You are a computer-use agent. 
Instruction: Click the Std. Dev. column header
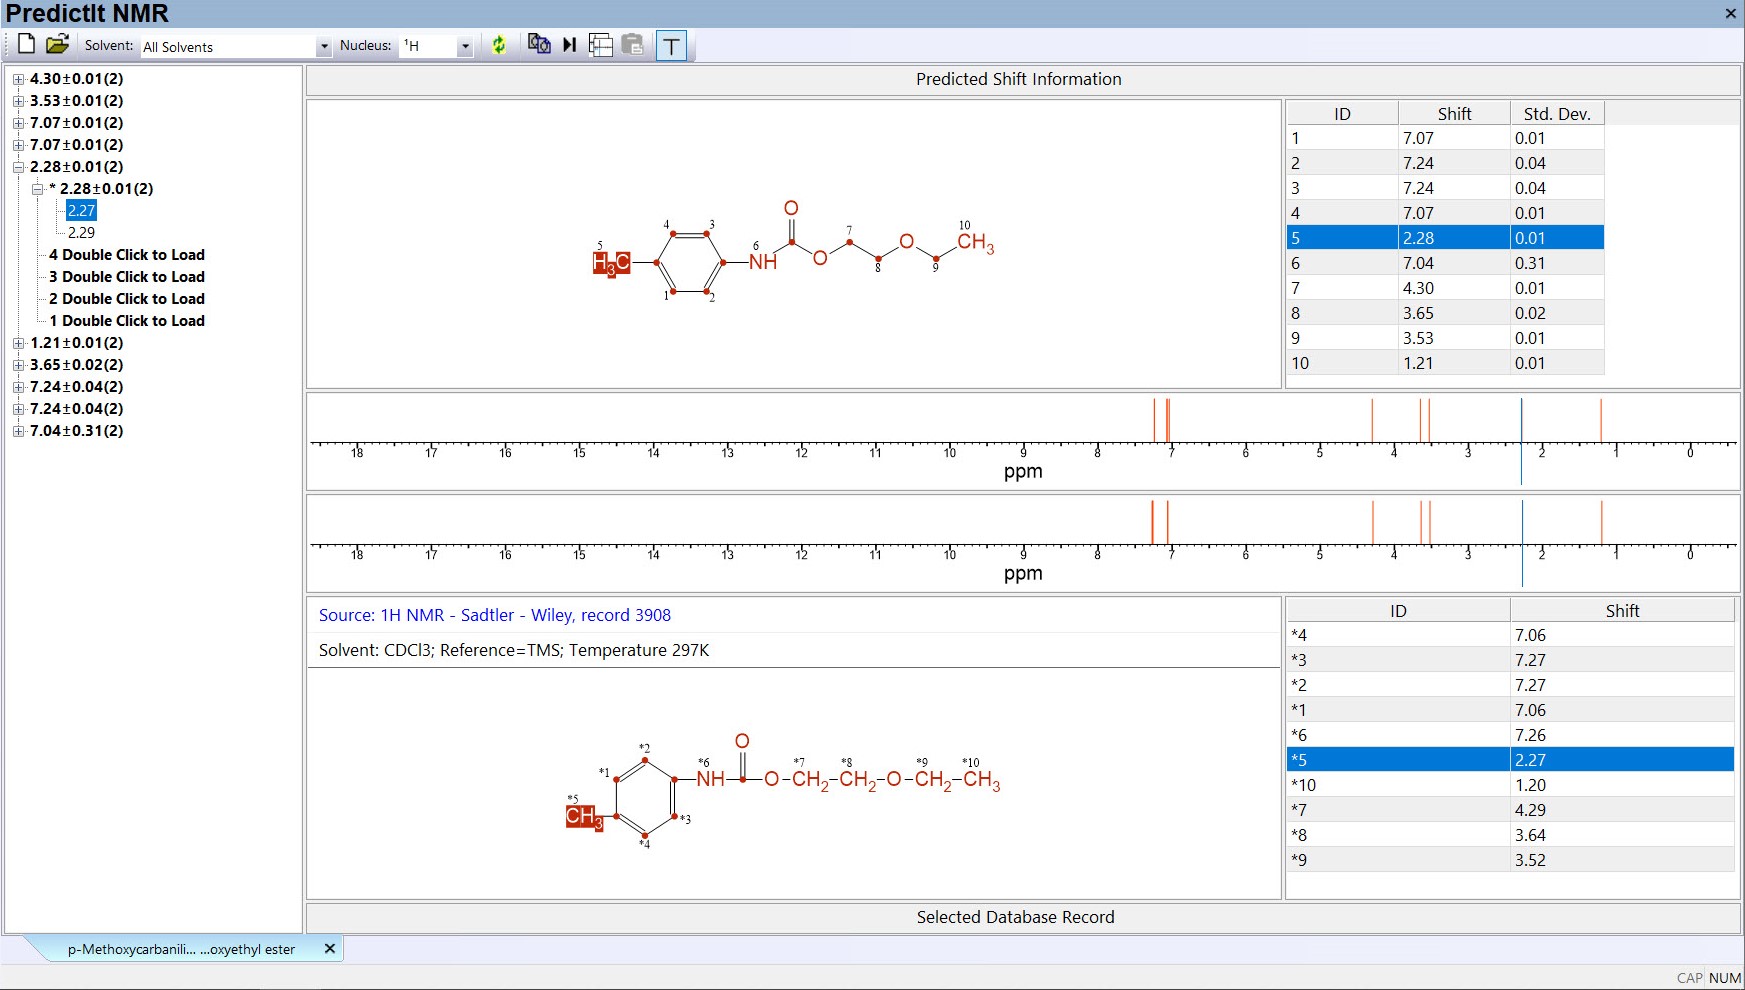1556,114
